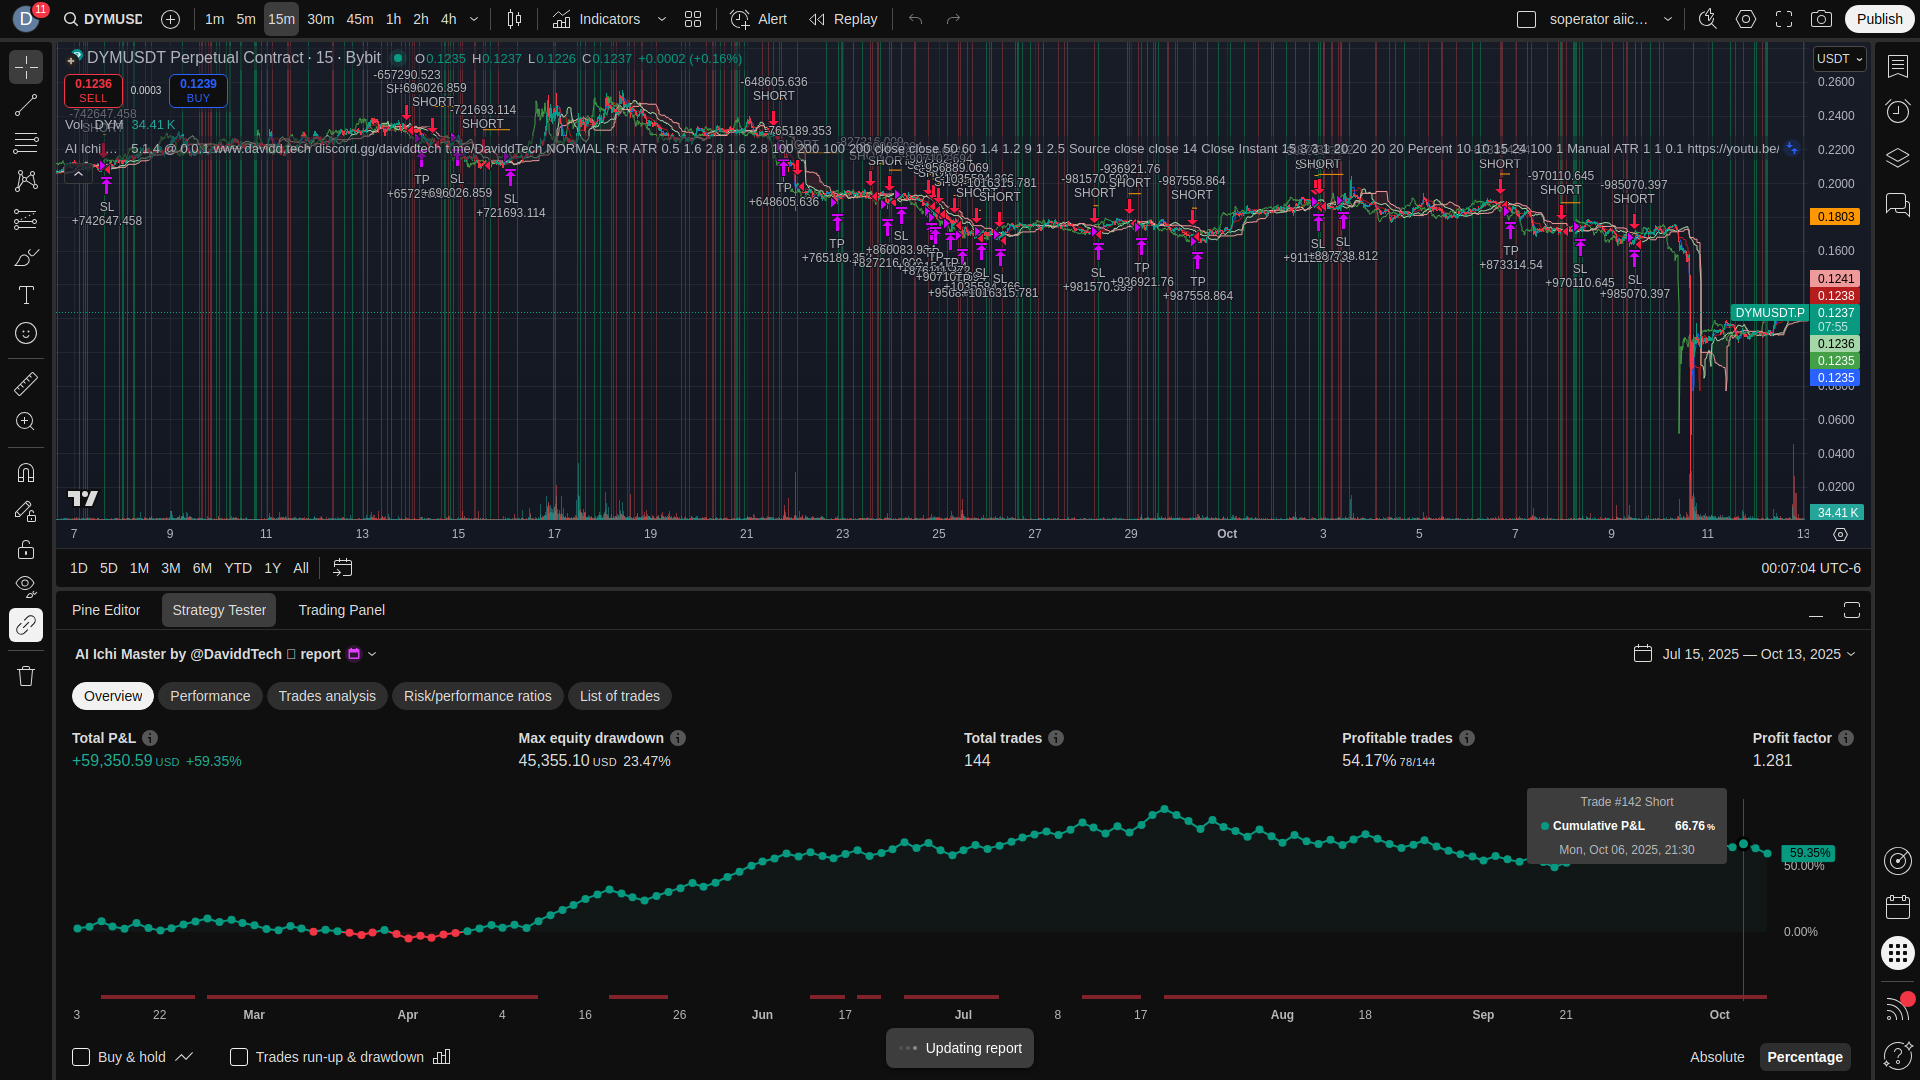This screenshot has height=1080, width=1920.
Task: Enable Trades run-up & drawdown checkbox
Action: (x=239, y=1057)
